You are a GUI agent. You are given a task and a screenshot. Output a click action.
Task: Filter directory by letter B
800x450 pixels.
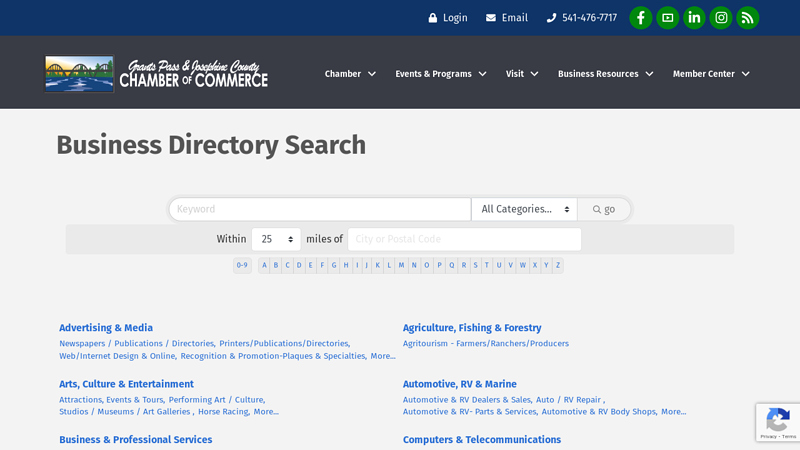tap(276, 265)
